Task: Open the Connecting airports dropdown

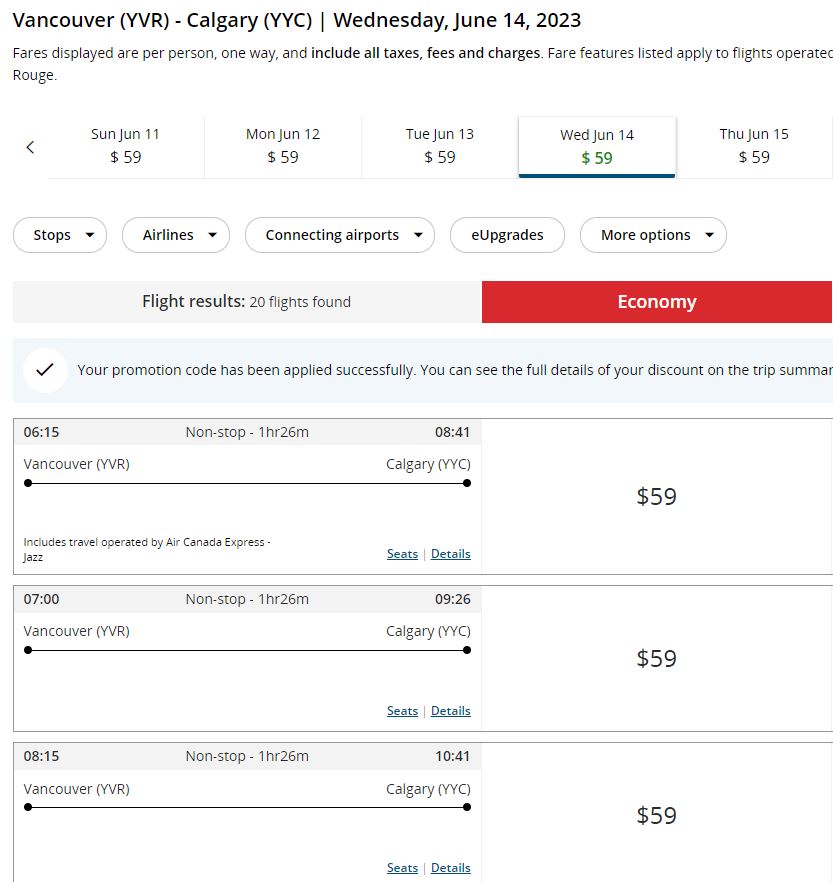Action: tap(340, 235)
